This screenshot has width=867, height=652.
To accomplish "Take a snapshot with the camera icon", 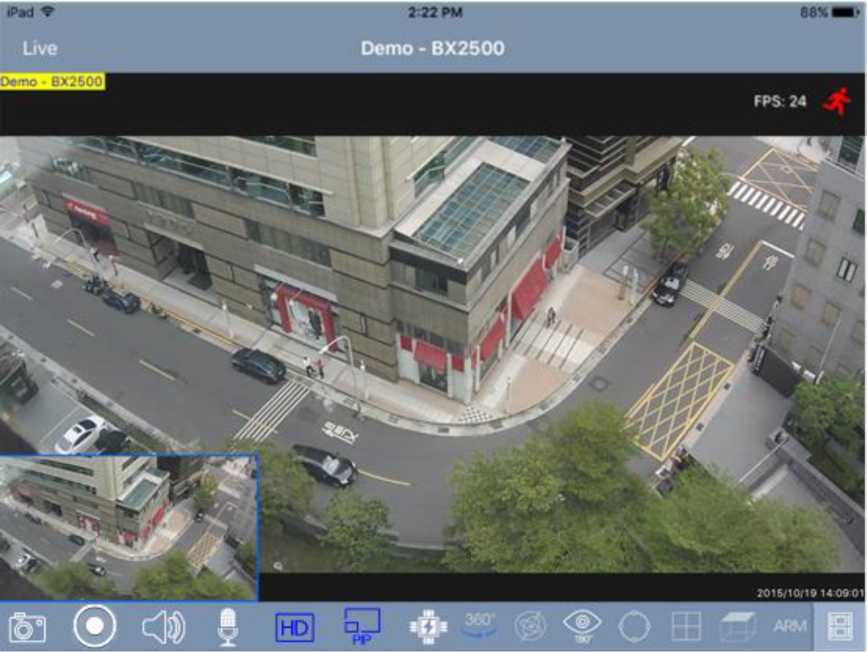I will (x=27, y=627).
